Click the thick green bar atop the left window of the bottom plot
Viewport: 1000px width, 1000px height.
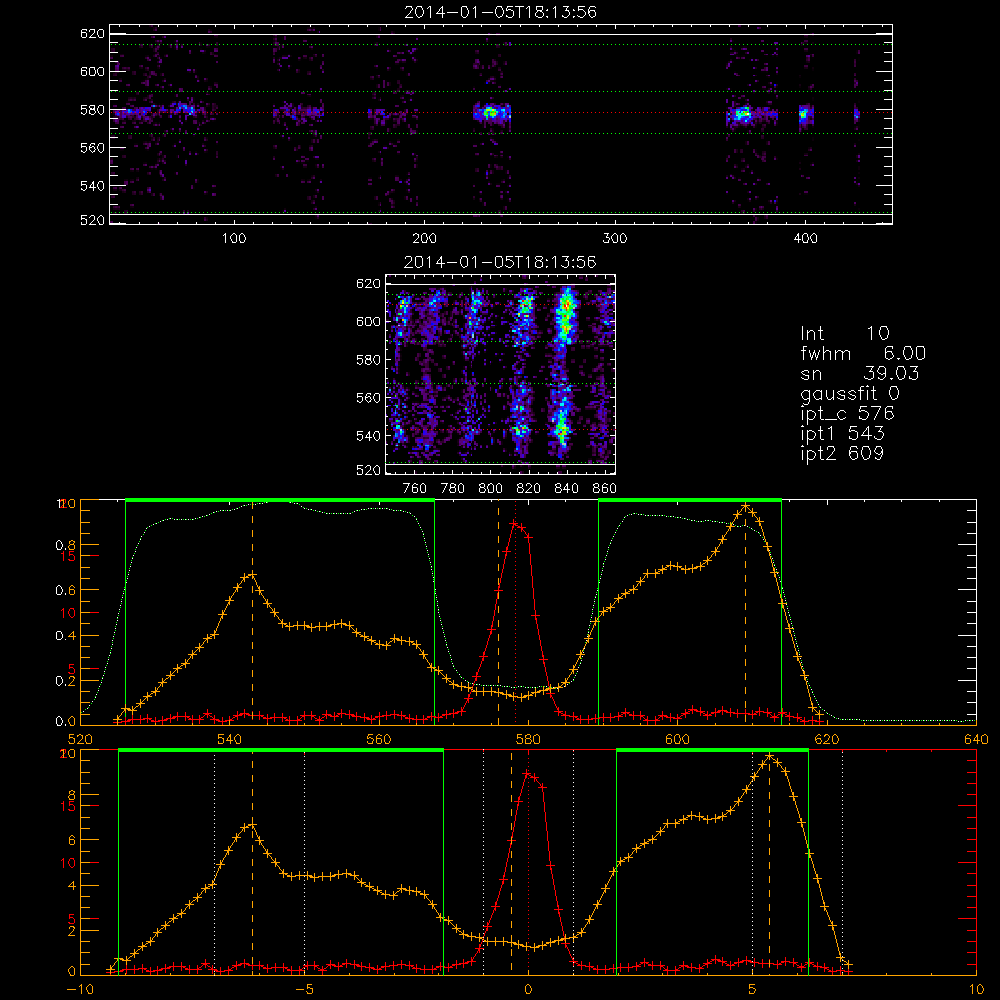point(281,750)
